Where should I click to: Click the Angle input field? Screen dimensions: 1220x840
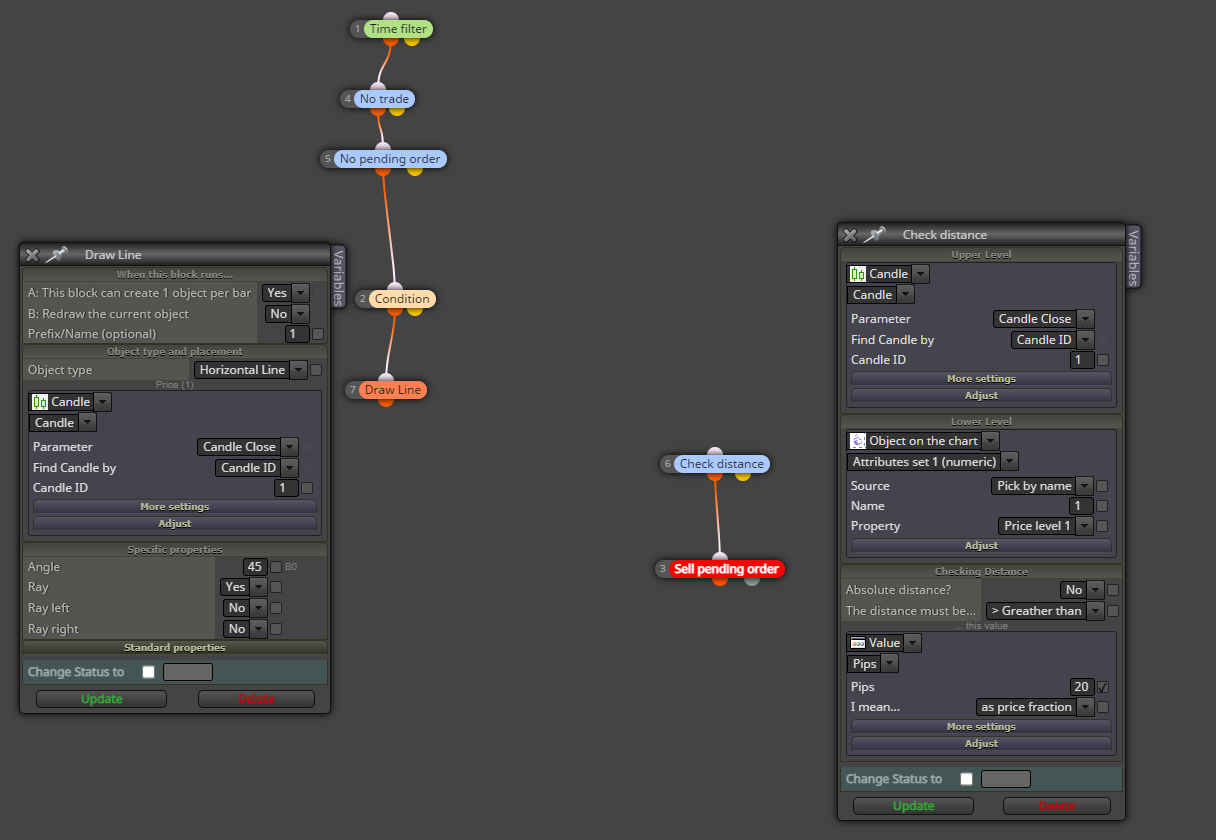[x=255, y=567]
